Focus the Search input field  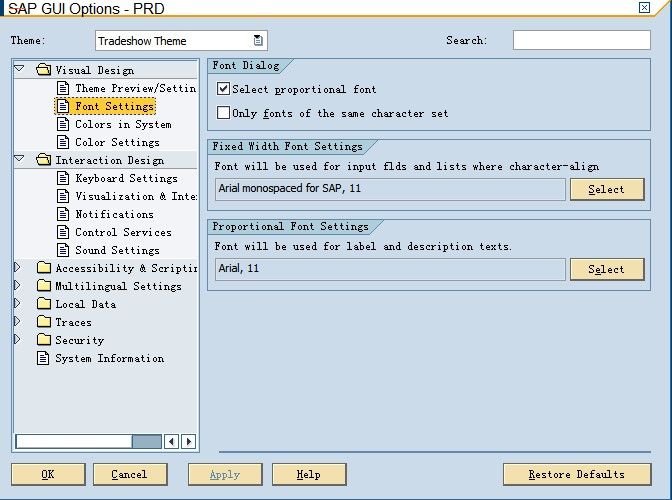[582, 40]
